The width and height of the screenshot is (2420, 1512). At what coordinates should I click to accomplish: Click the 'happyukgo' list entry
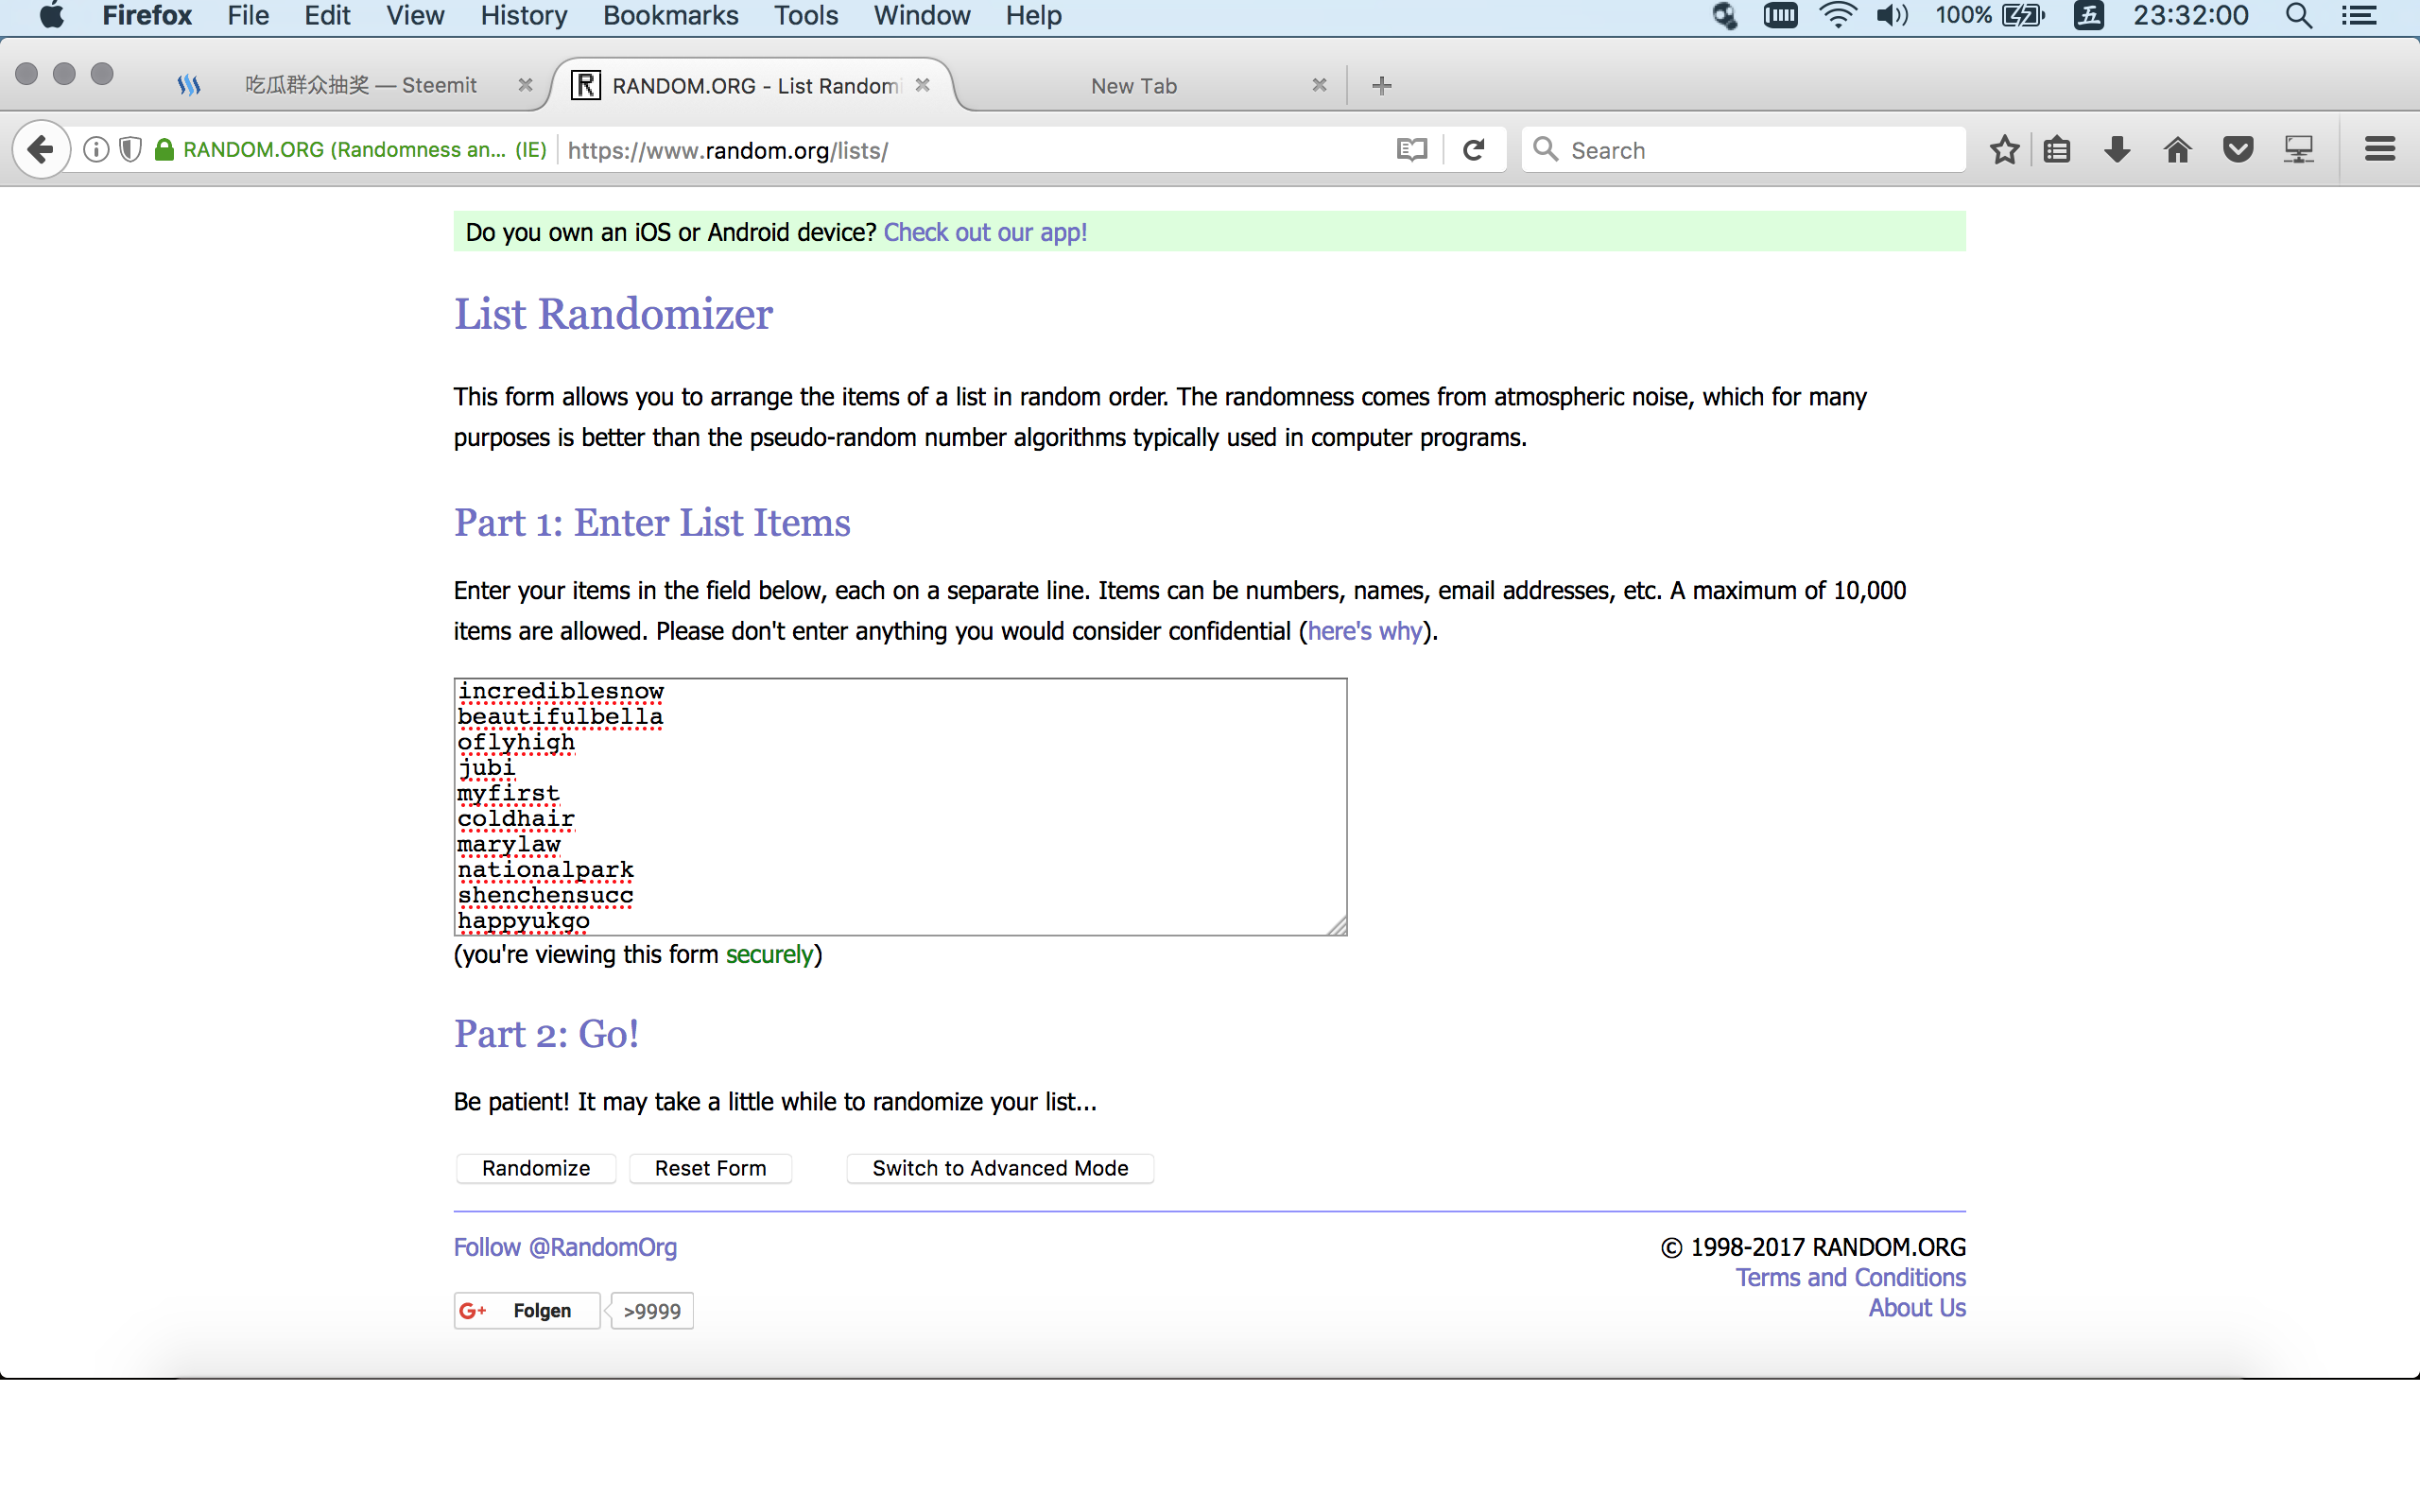(523, 921)
